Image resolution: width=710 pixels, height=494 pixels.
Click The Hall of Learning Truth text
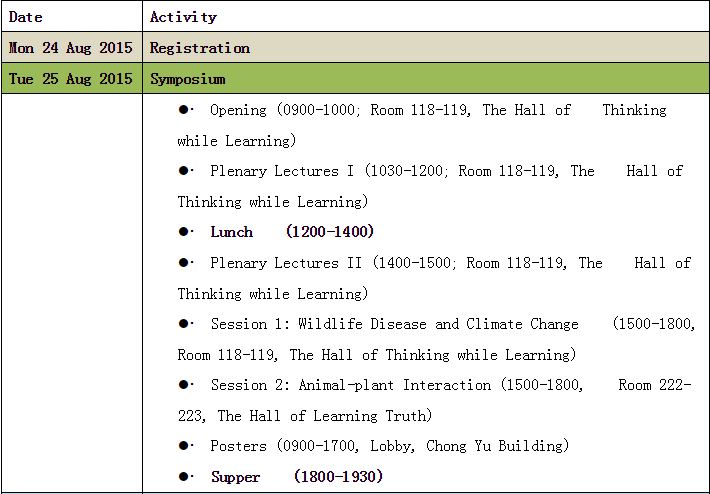coord(324,416)
